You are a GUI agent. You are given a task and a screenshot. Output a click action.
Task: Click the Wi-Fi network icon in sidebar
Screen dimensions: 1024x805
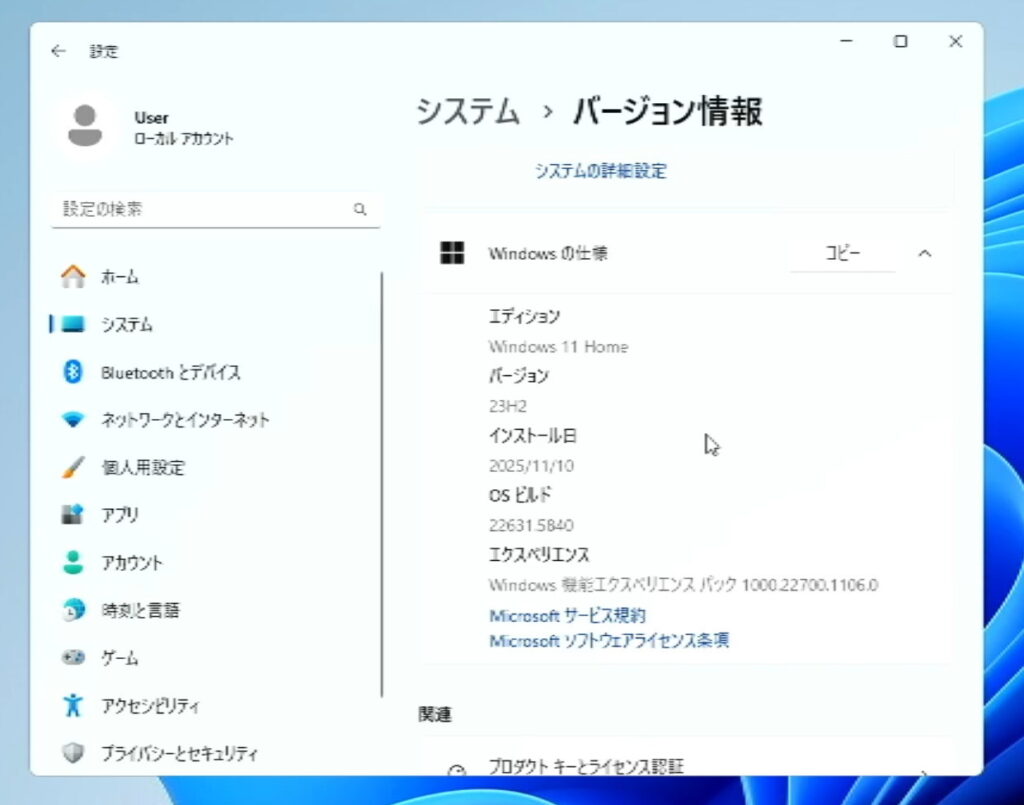point(73,420)
